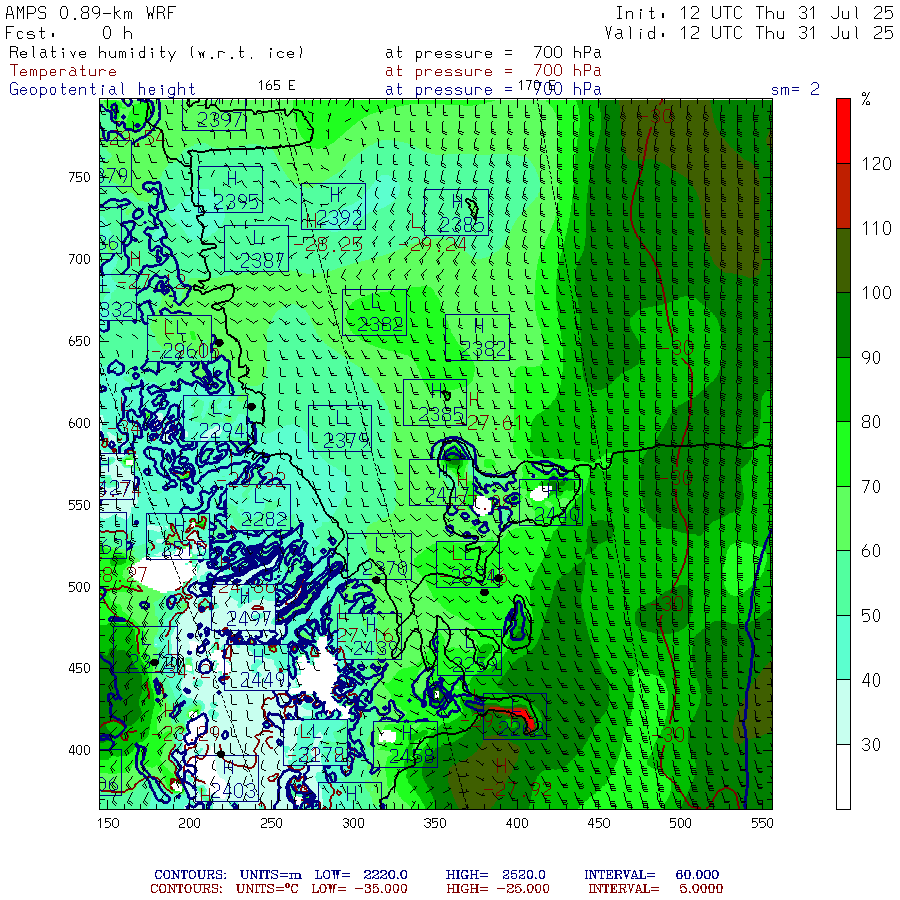
Task: Click the 'H 2392' geopotential high label box
Action: [x=333, y=207]
